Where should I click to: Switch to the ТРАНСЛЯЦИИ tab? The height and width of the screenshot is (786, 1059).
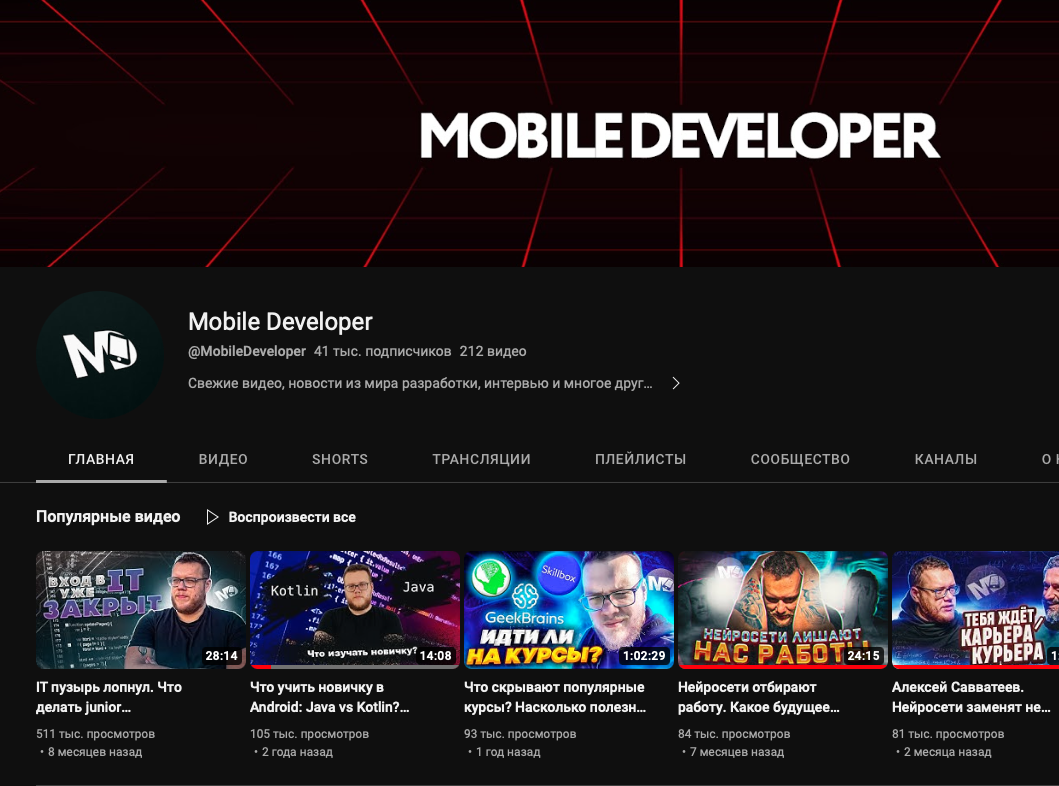(x=481, y=459)
